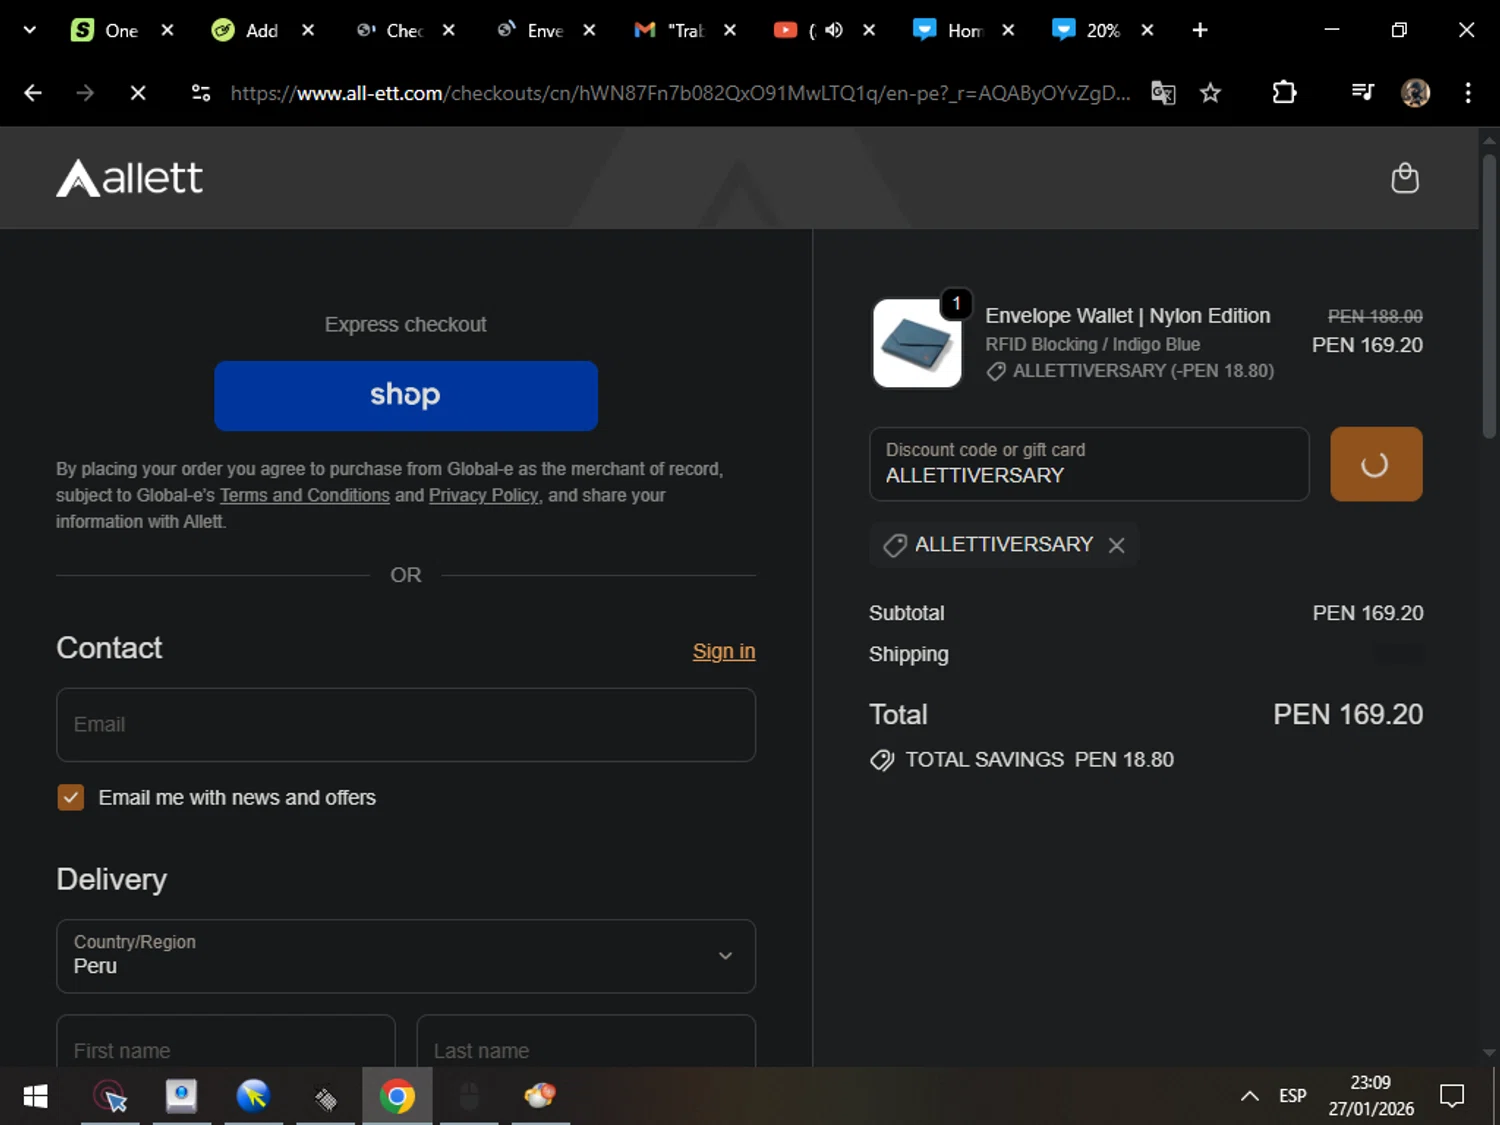Open Global-e Terms and Conditions link
Viewport: 1500px width, 1125px height.
pyautogui.click(x=305, y=495)
